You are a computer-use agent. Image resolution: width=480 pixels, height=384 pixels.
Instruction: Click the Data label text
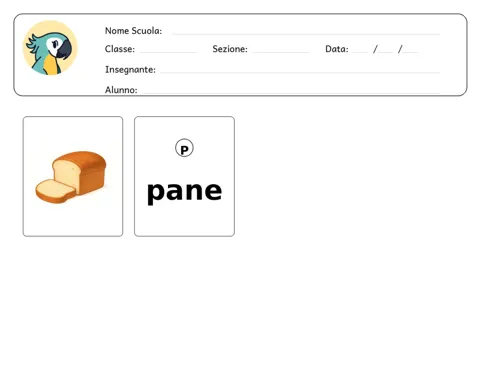pyautogui.click(x=337, y=49)
